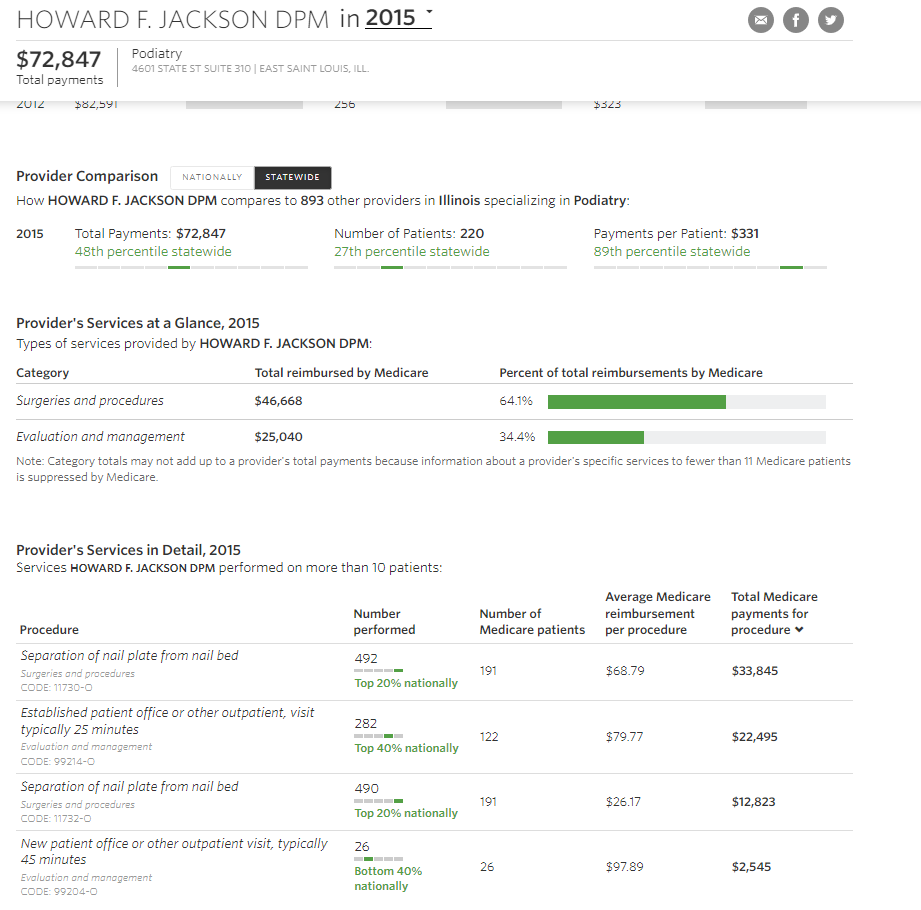Click Average Medicare reimbursement column header
The image size is (921, 910).
657,614
